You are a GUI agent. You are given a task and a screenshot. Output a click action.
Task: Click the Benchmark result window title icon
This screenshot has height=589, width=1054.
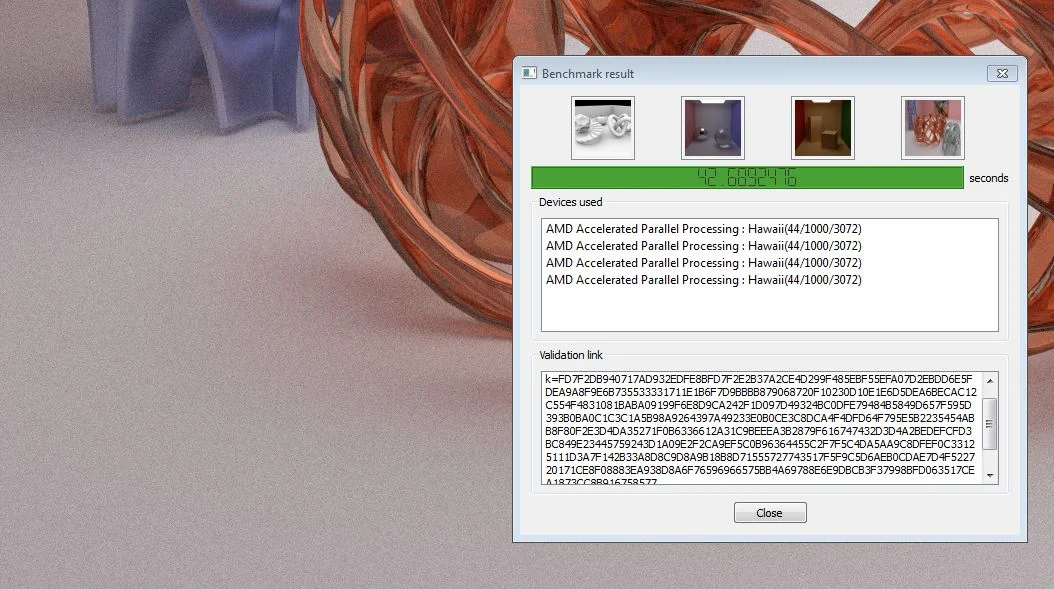529,73
